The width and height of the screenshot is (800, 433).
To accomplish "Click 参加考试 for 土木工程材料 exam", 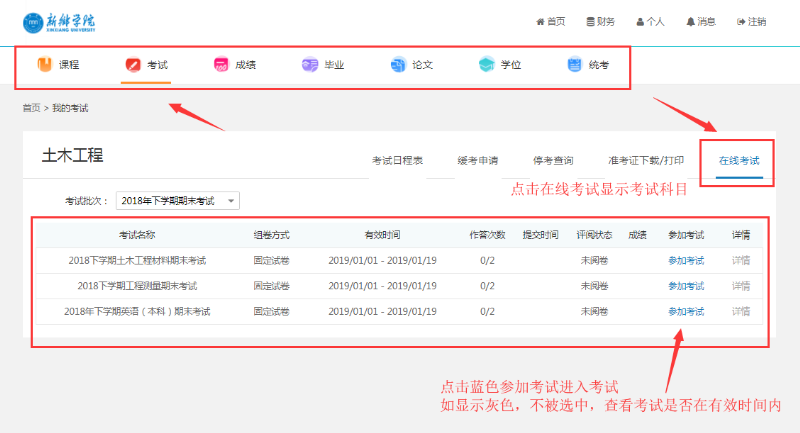I will click(686, 260).
